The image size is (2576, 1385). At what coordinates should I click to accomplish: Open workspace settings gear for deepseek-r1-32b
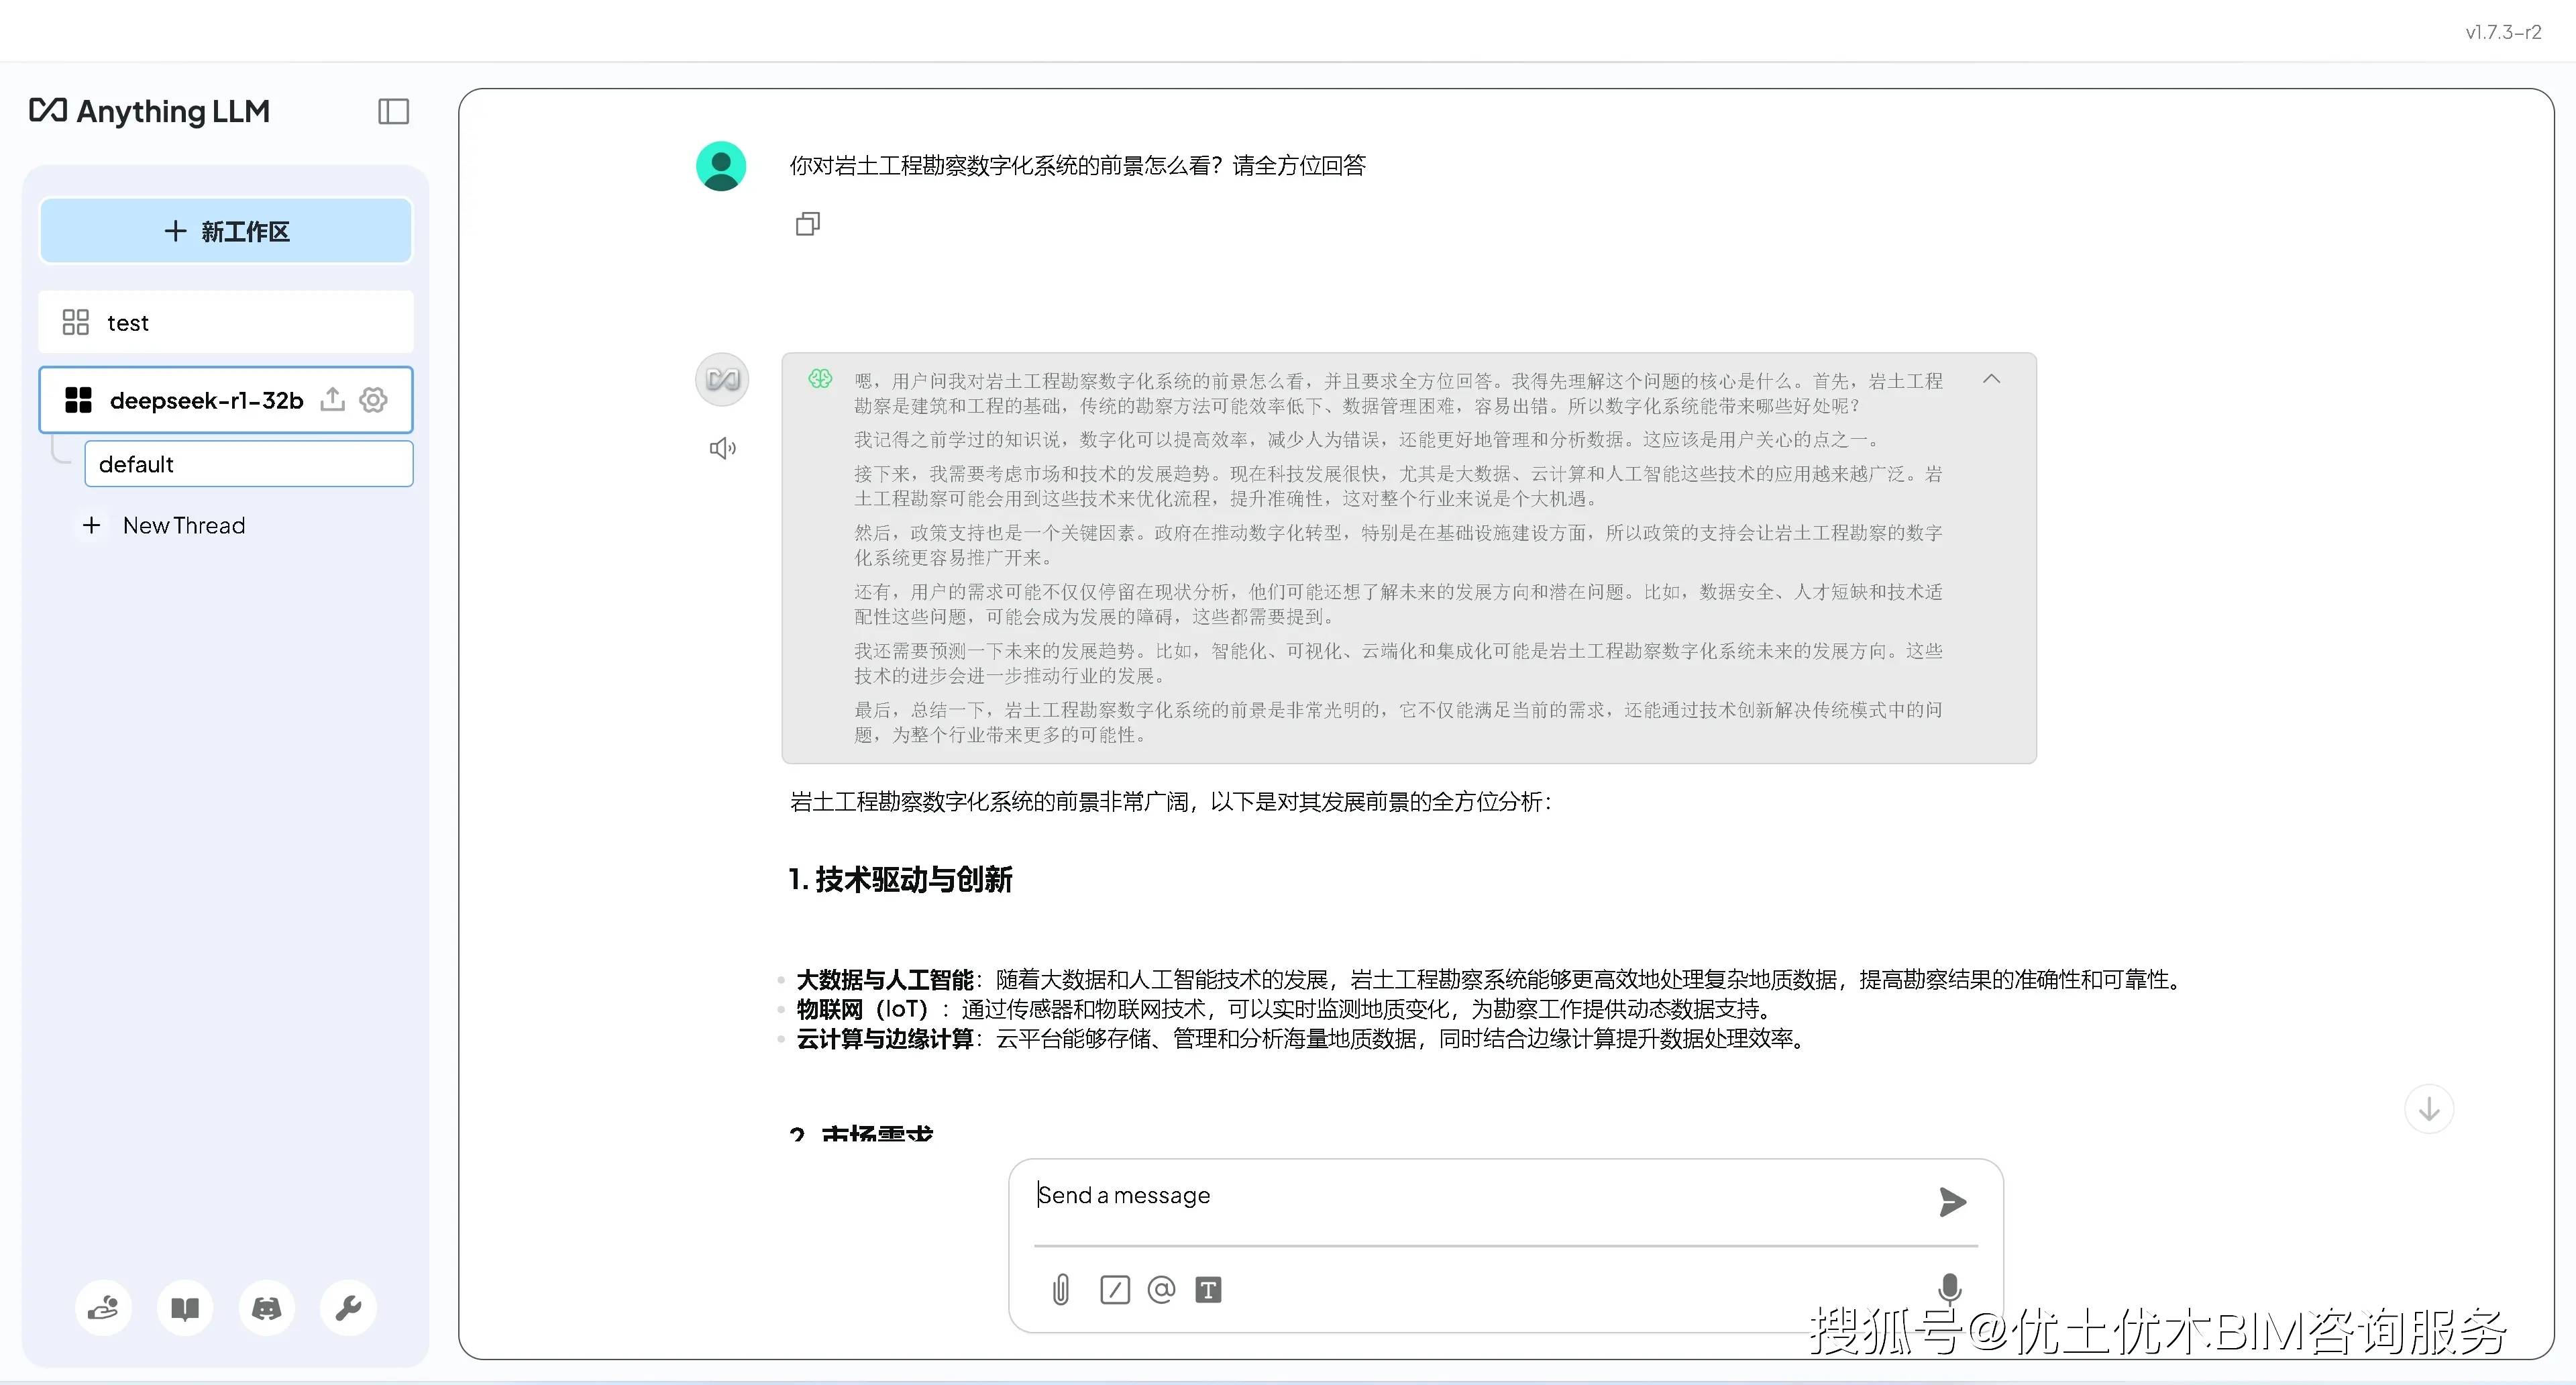point(373,399)
